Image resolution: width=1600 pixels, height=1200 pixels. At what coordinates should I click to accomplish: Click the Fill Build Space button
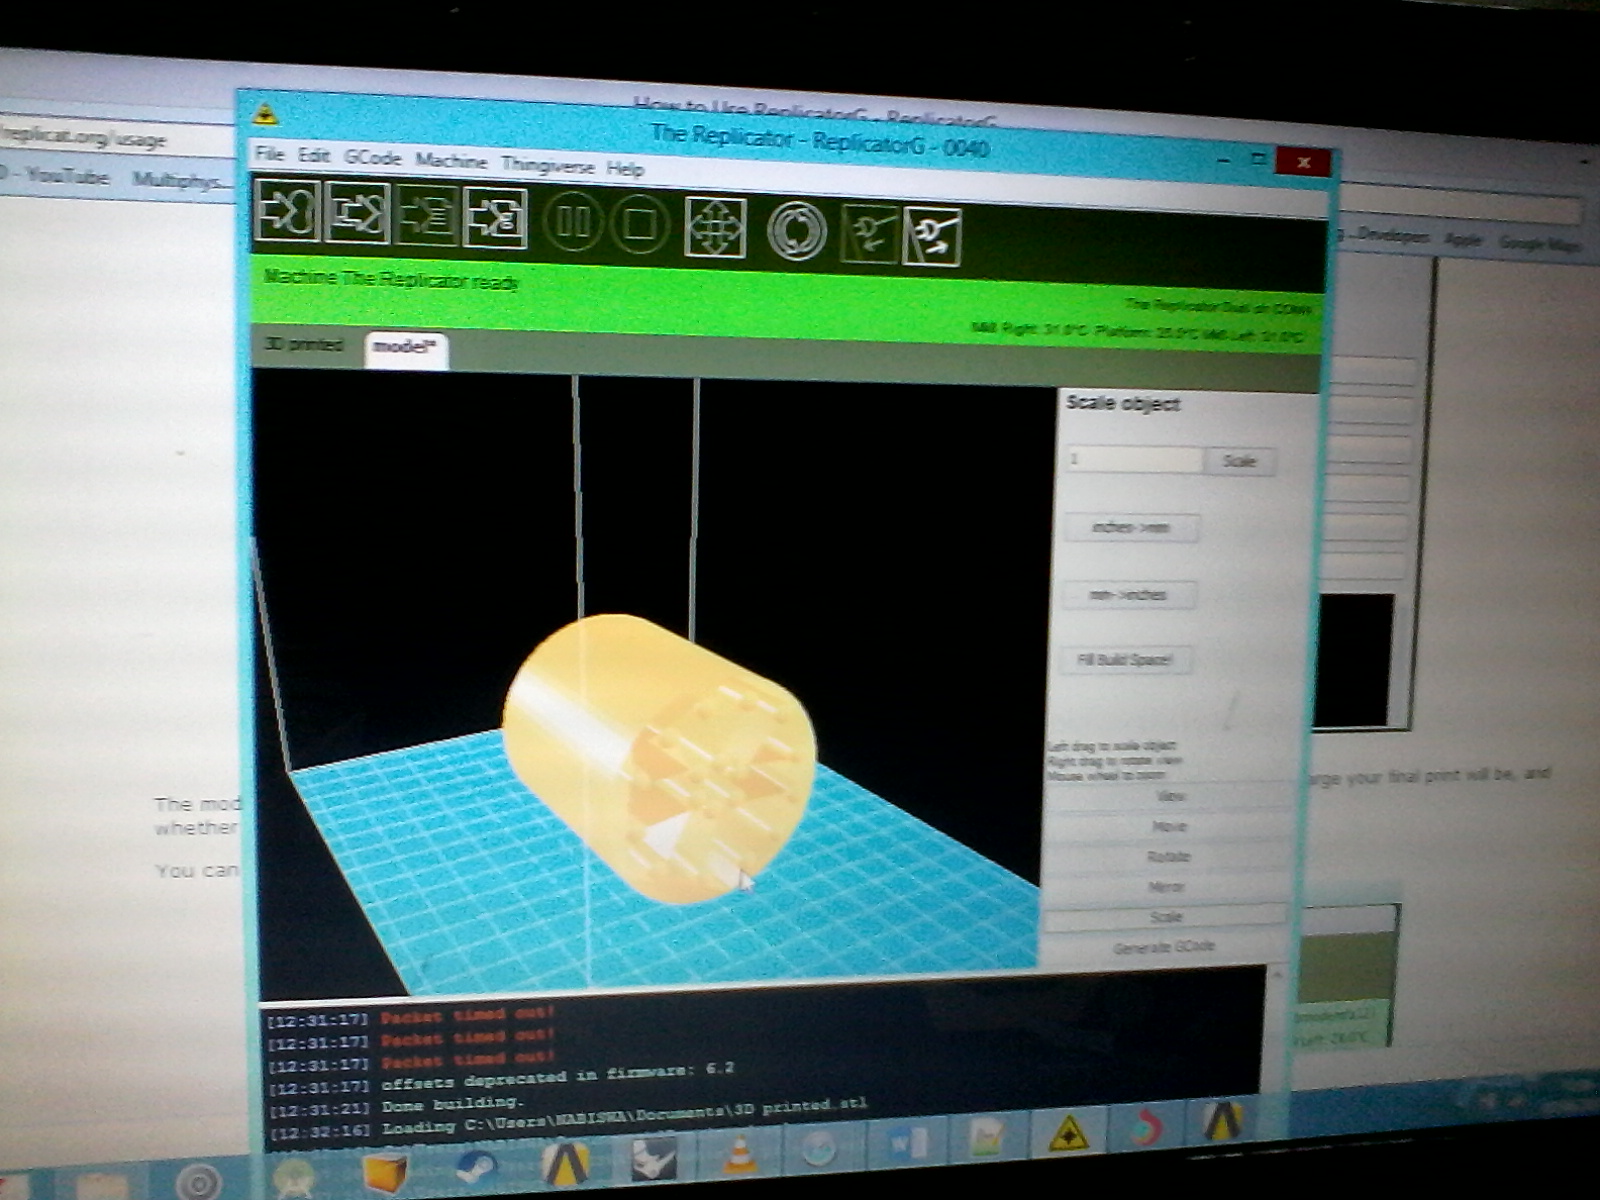click(1125, 660)
